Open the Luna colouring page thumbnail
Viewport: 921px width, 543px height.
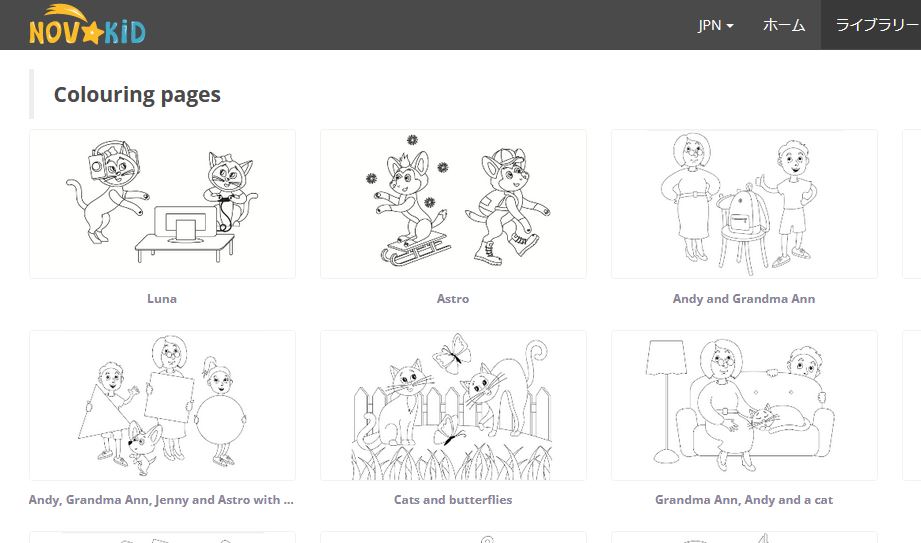point(162,204)
